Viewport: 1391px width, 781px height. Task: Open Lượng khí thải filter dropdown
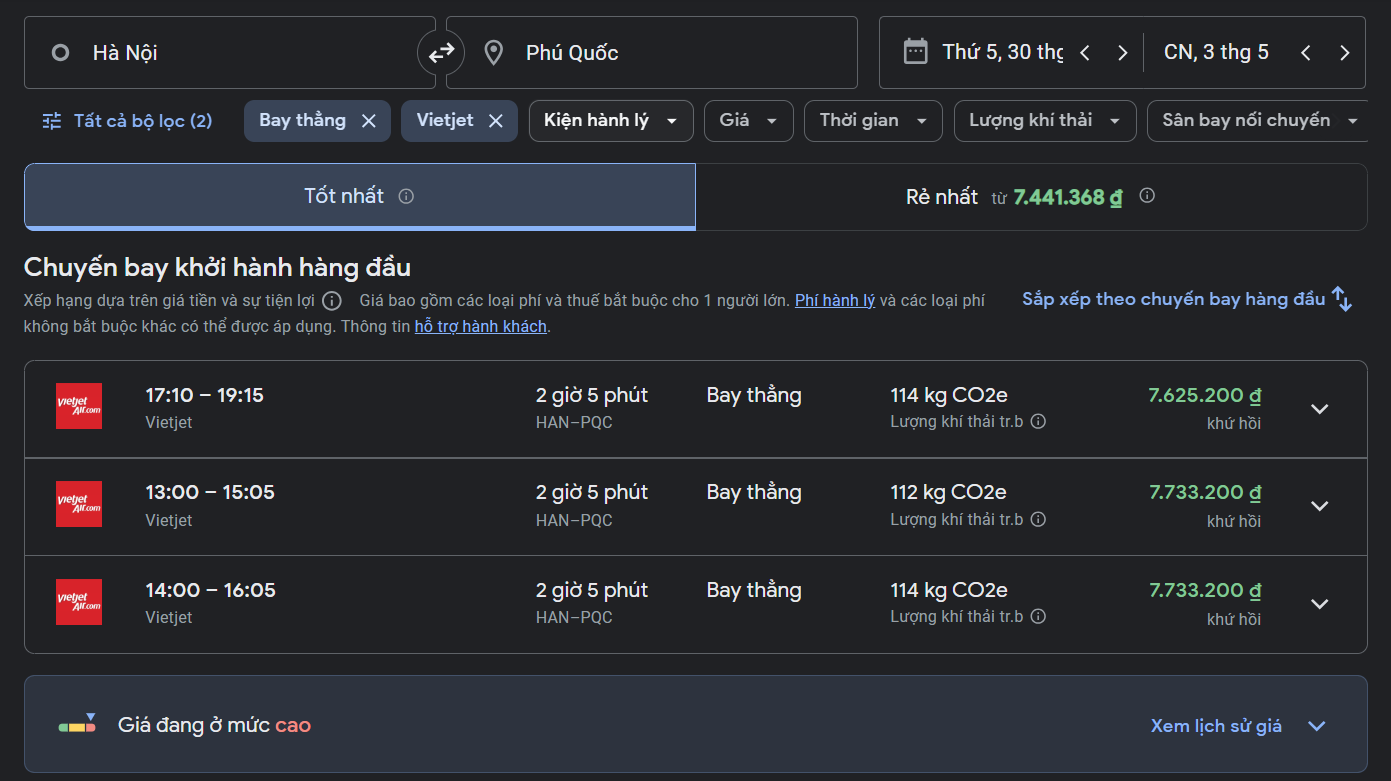click(x=1044, y=121)
